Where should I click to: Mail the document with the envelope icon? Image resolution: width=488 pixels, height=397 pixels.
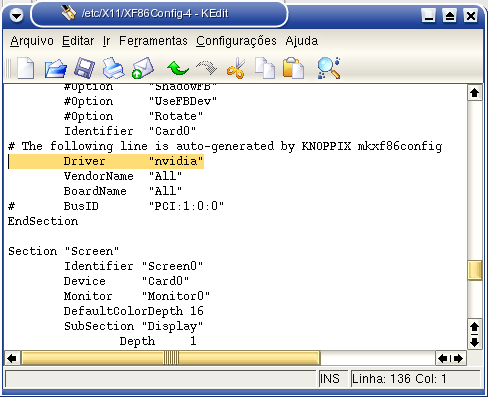click(143, 68)
